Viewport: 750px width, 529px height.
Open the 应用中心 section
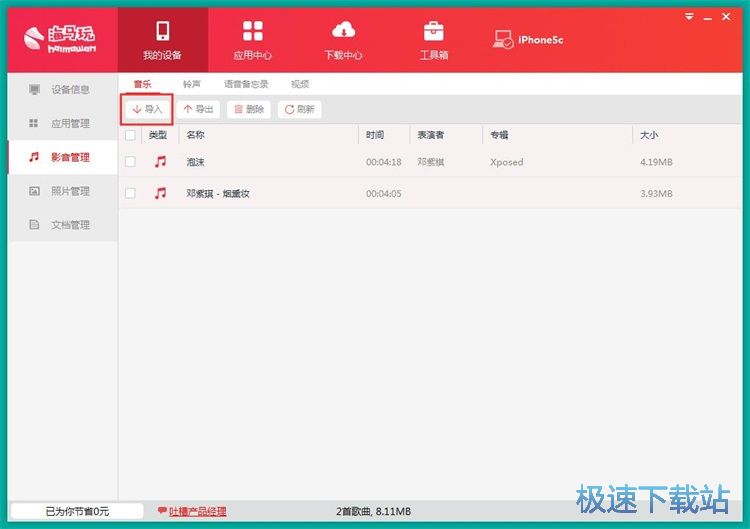click(253, 40)
